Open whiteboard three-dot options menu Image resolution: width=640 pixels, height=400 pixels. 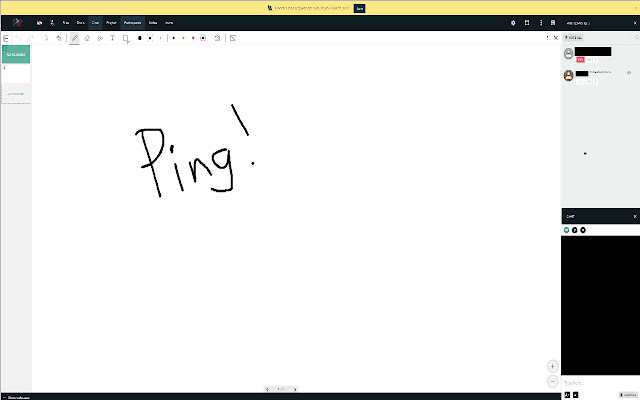point(547,38)
